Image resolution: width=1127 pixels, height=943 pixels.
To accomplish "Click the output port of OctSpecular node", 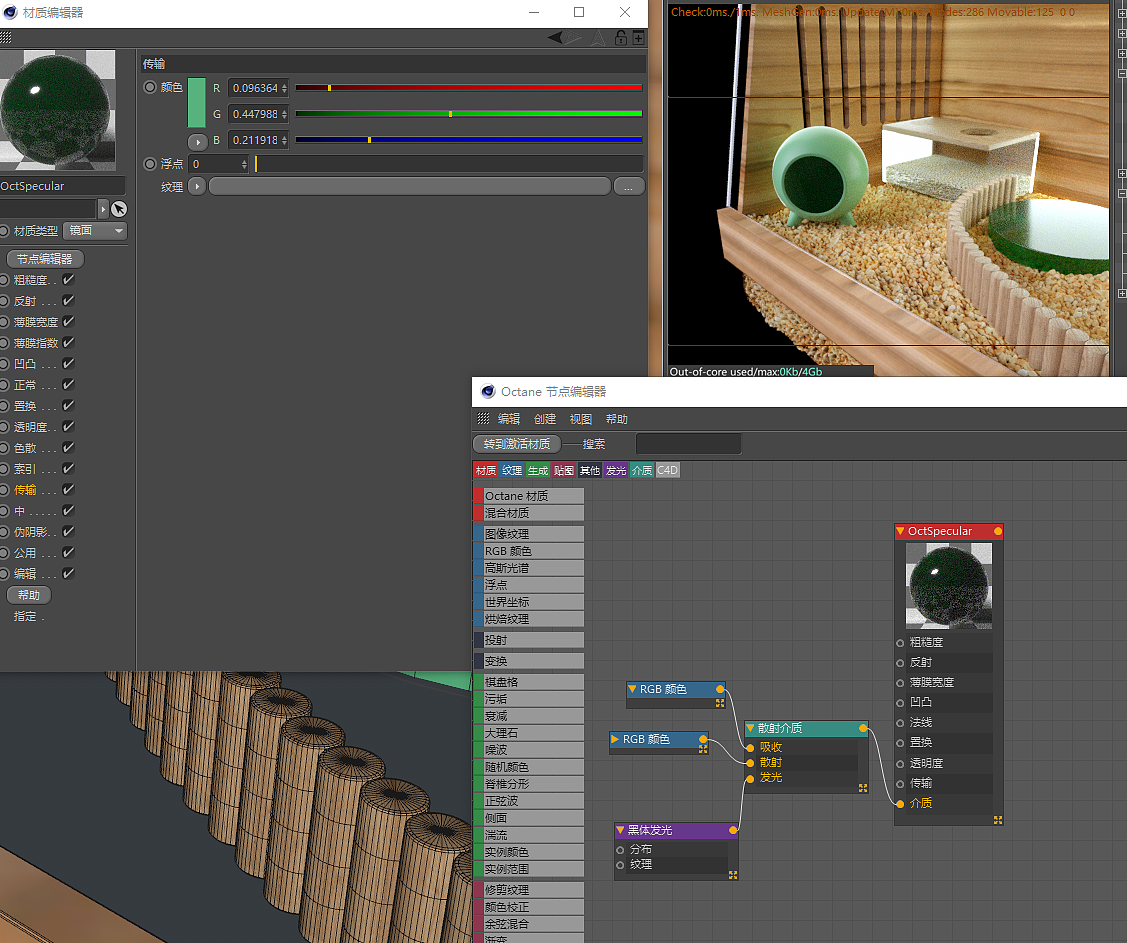I will coord(997,531).
